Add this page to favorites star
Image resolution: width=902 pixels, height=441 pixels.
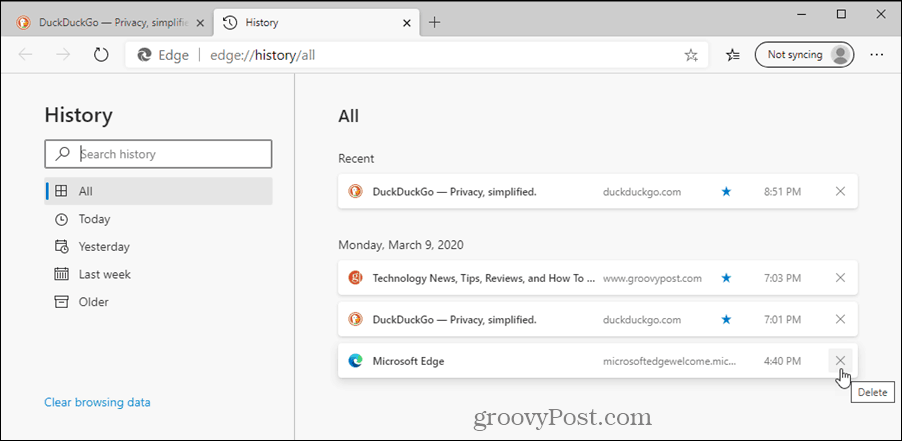(x=691, y=56)
